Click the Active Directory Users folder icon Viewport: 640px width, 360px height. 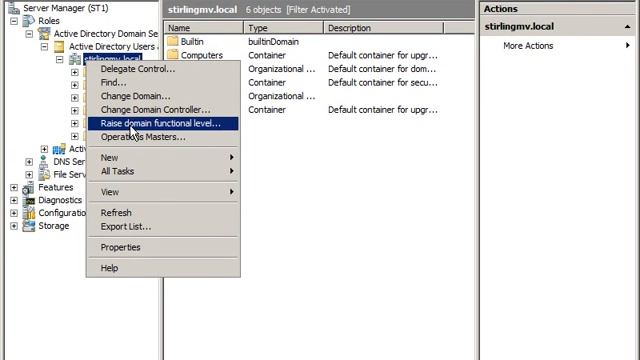pyautogui.click(x=59, y=47)
